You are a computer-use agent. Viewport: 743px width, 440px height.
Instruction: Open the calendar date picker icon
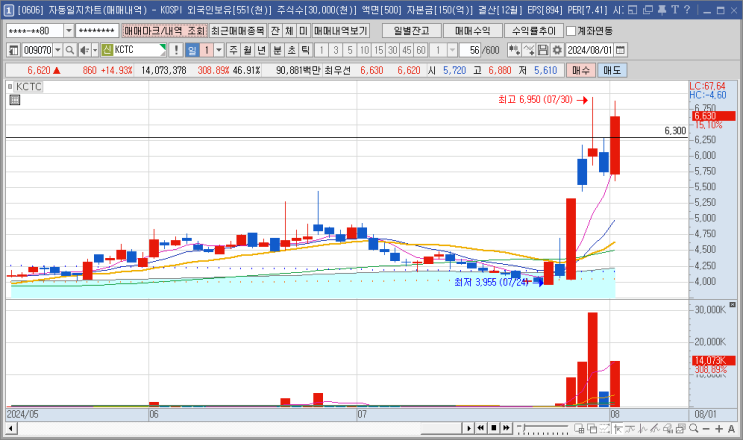pos(620,50)
